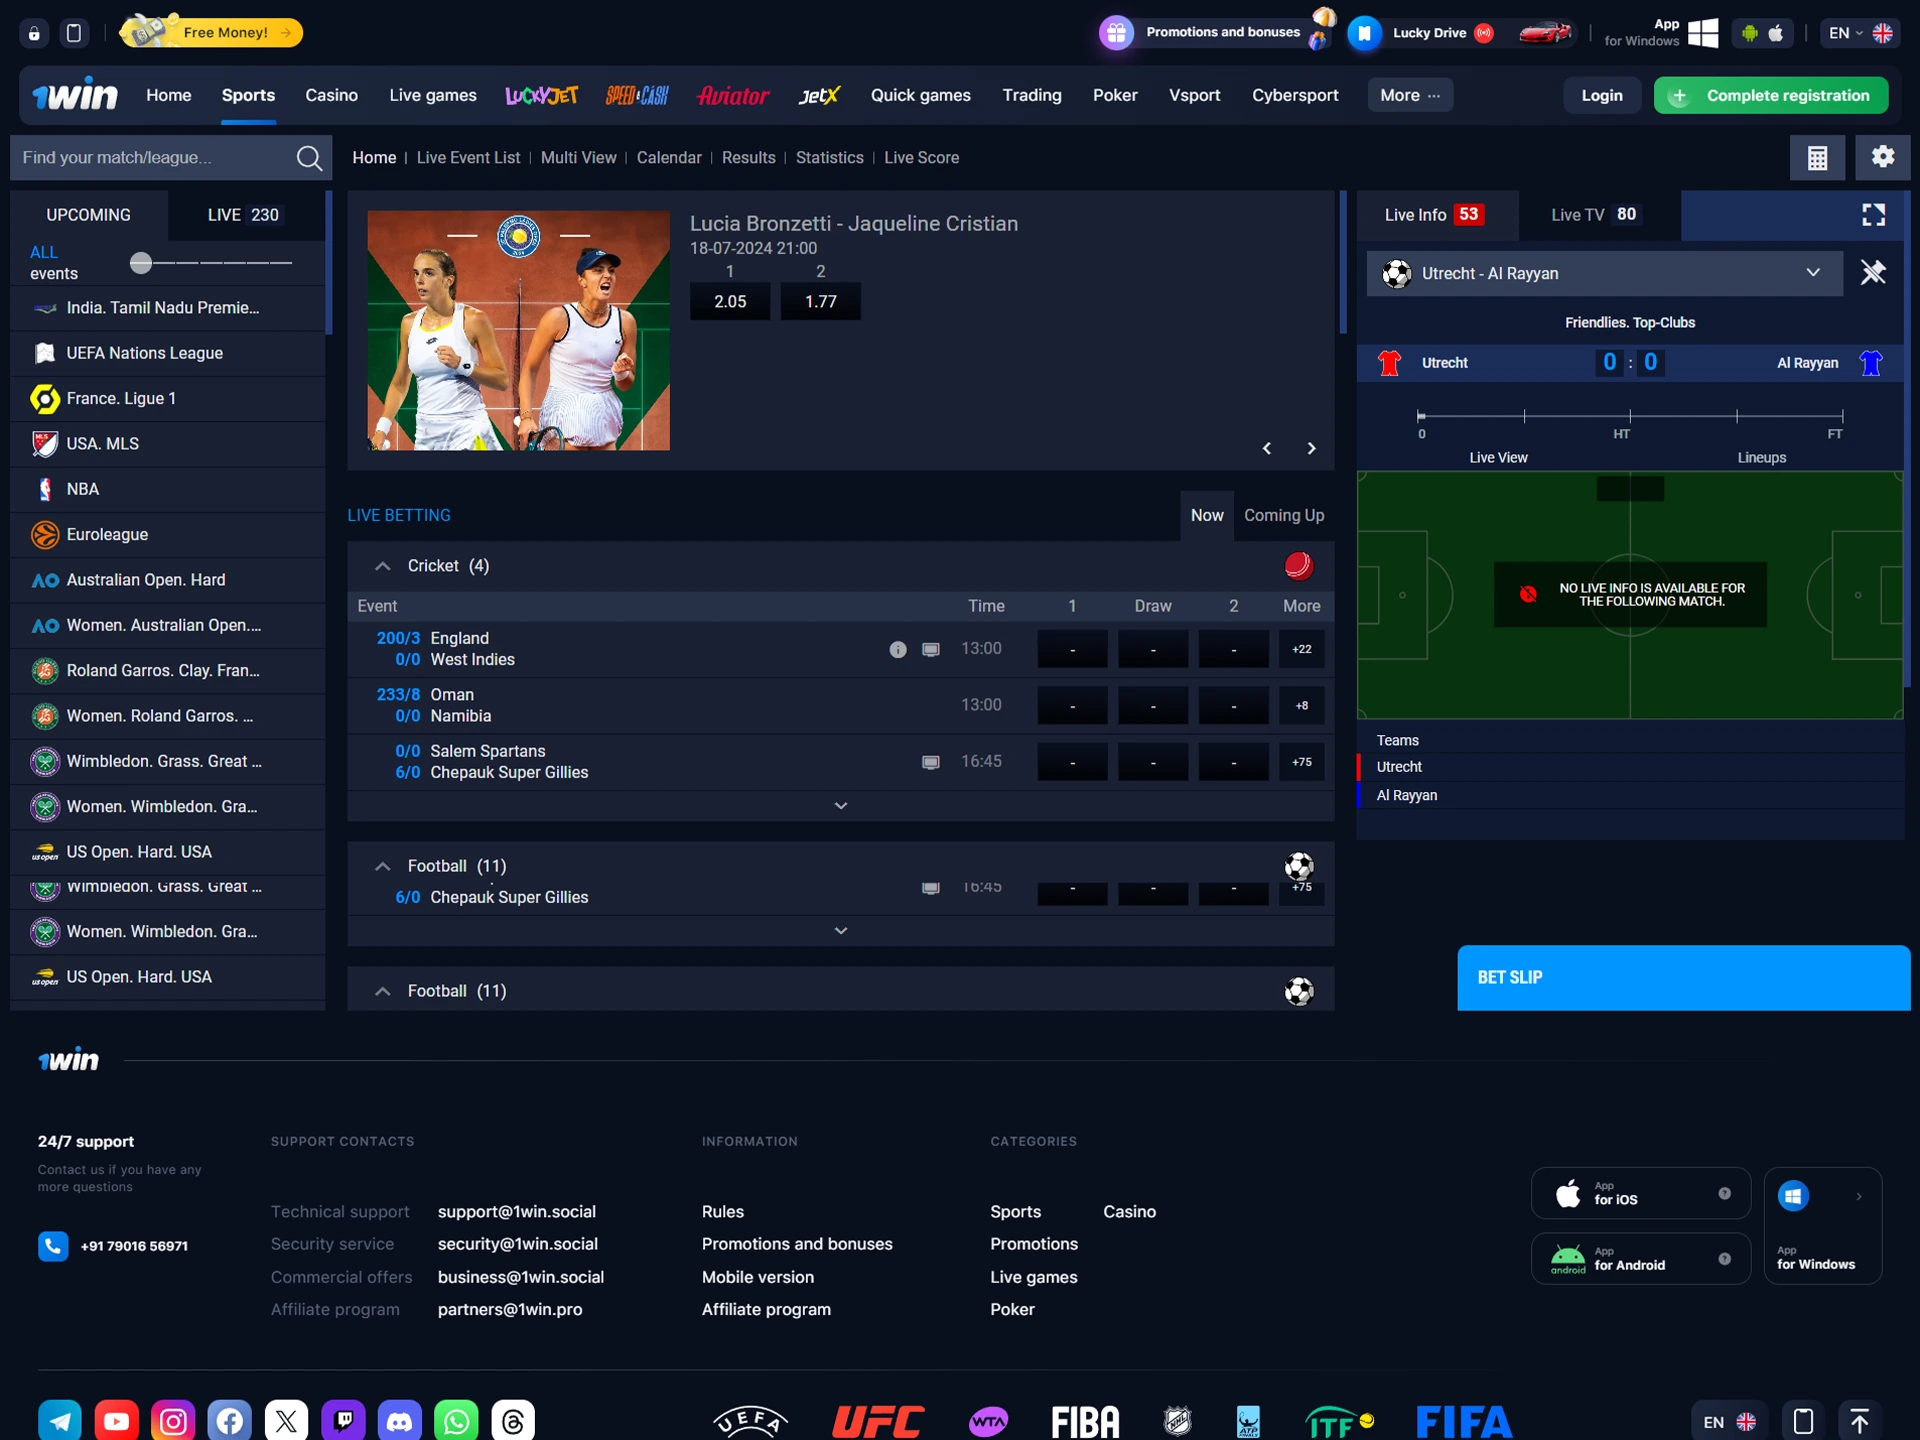
Task: Open the Telegram social icon in footer
Action: (x=59, y=1419)
